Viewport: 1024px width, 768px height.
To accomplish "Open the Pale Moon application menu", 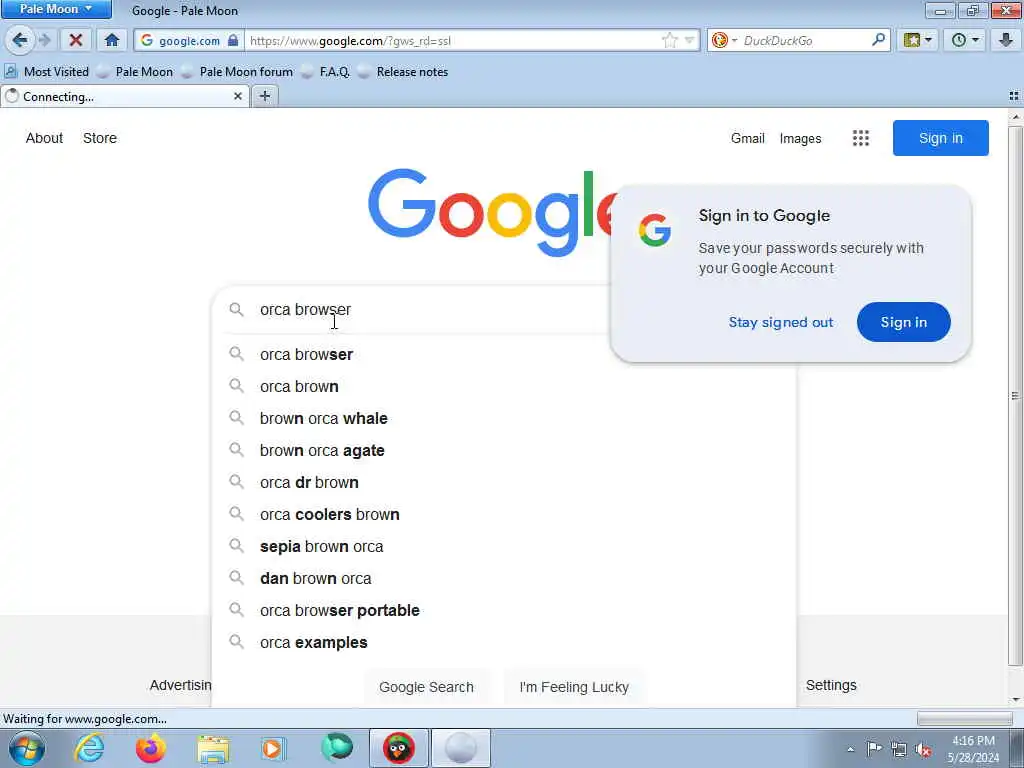I will (56, 9).
